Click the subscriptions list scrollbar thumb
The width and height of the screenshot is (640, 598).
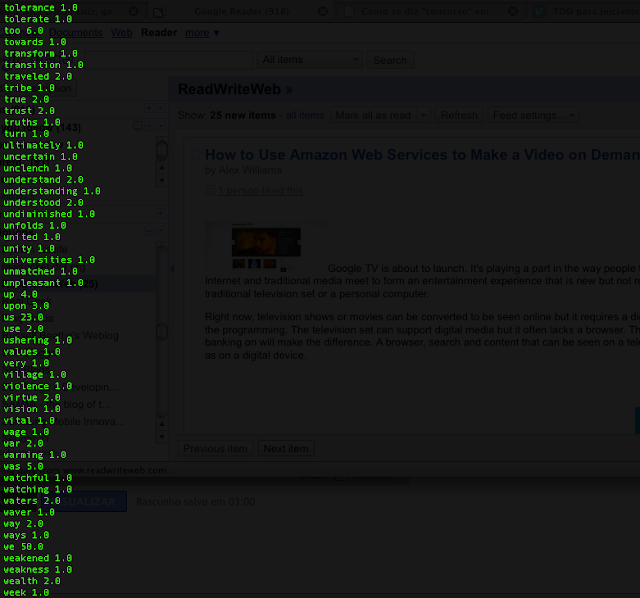162,331
